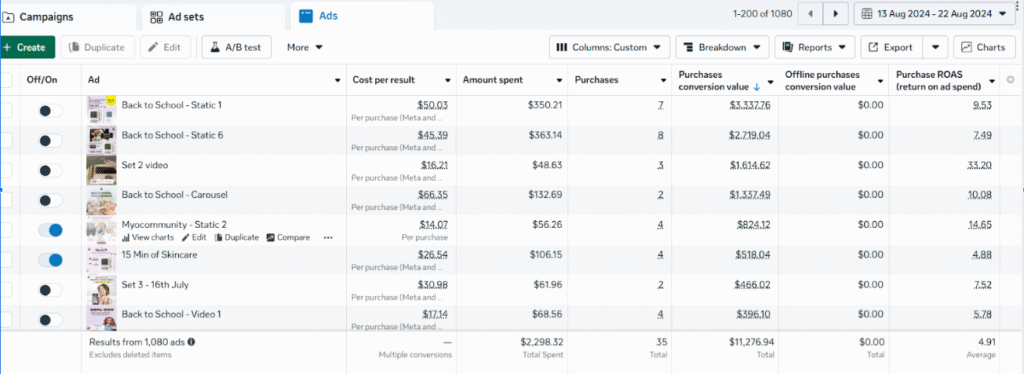
Task: Click the Ad sets grid icon
Action: pyautogui.click(x=156, y=17)
